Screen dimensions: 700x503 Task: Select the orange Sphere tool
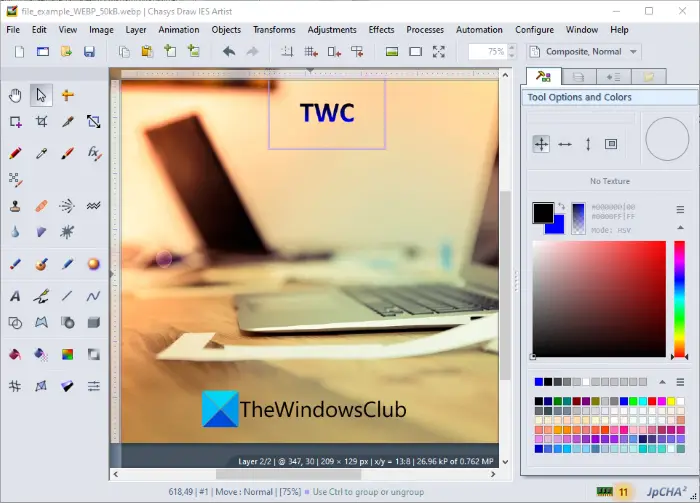click(94, 264)
